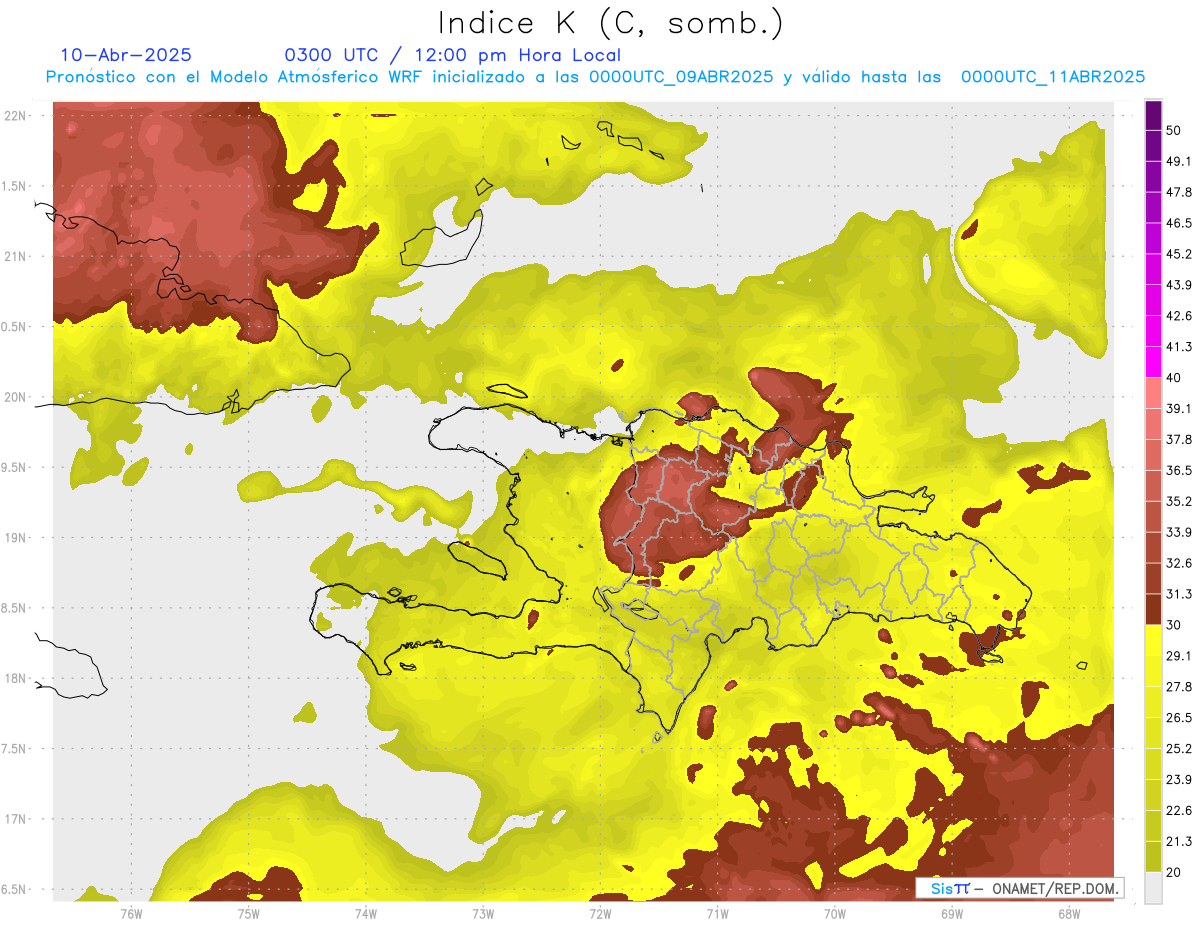The height and width of the screenshot is (927, 1200).
Task: Click the longitude axis label "69W"
Action: [x=951, y=913]
